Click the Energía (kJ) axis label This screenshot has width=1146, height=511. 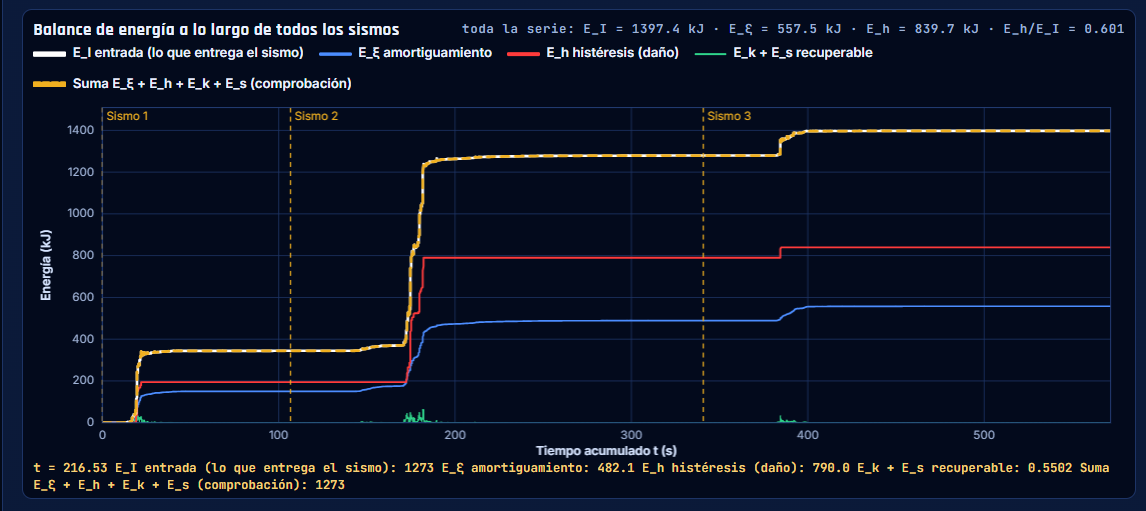pos(46,265)
